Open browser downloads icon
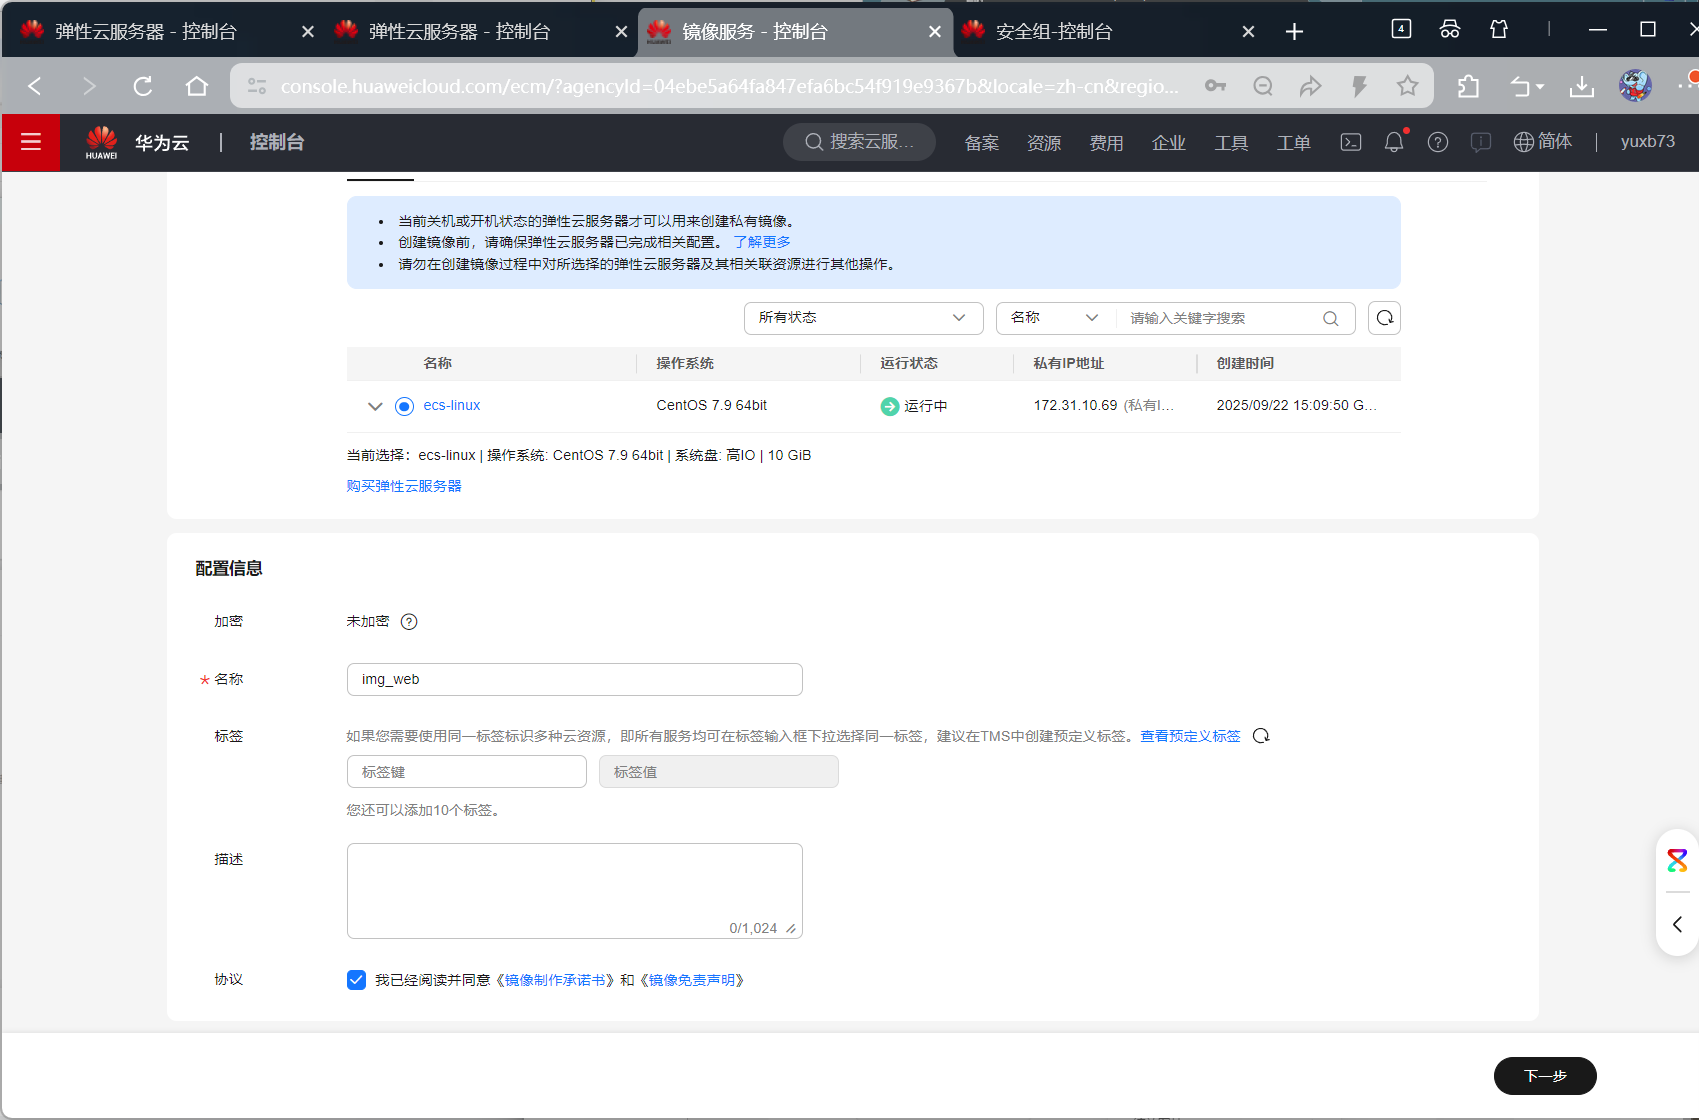The image size is (1699, 1120). point(1582,86)
